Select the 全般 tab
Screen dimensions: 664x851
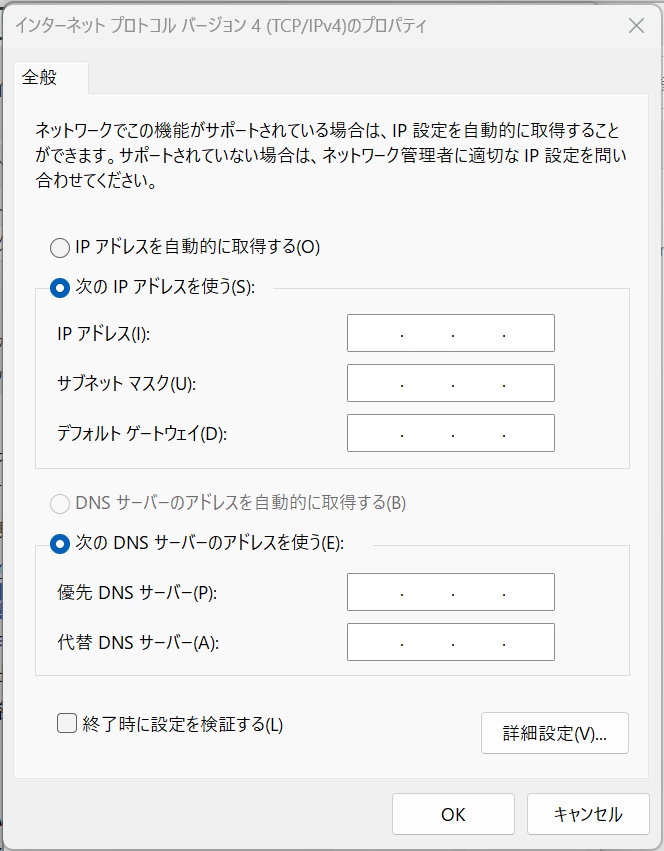[43, 77]
